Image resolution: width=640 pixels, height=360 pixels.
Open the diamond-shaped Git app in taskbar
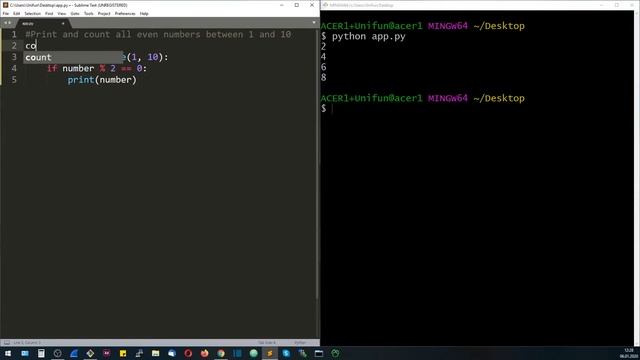90,353
